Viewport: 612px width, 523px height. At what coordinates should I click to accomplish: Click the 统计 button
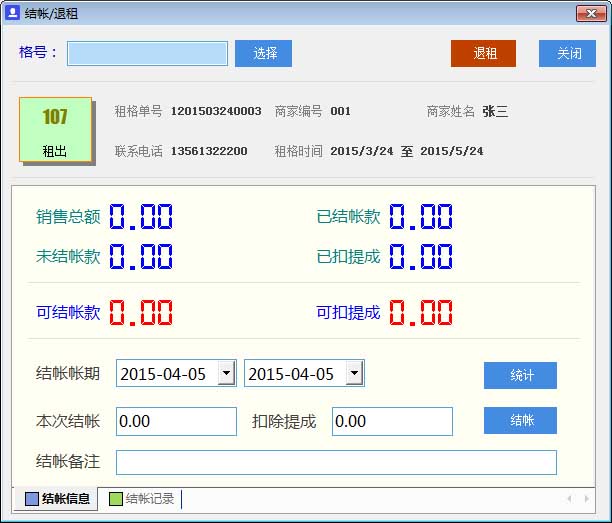[x=520, y=375]
